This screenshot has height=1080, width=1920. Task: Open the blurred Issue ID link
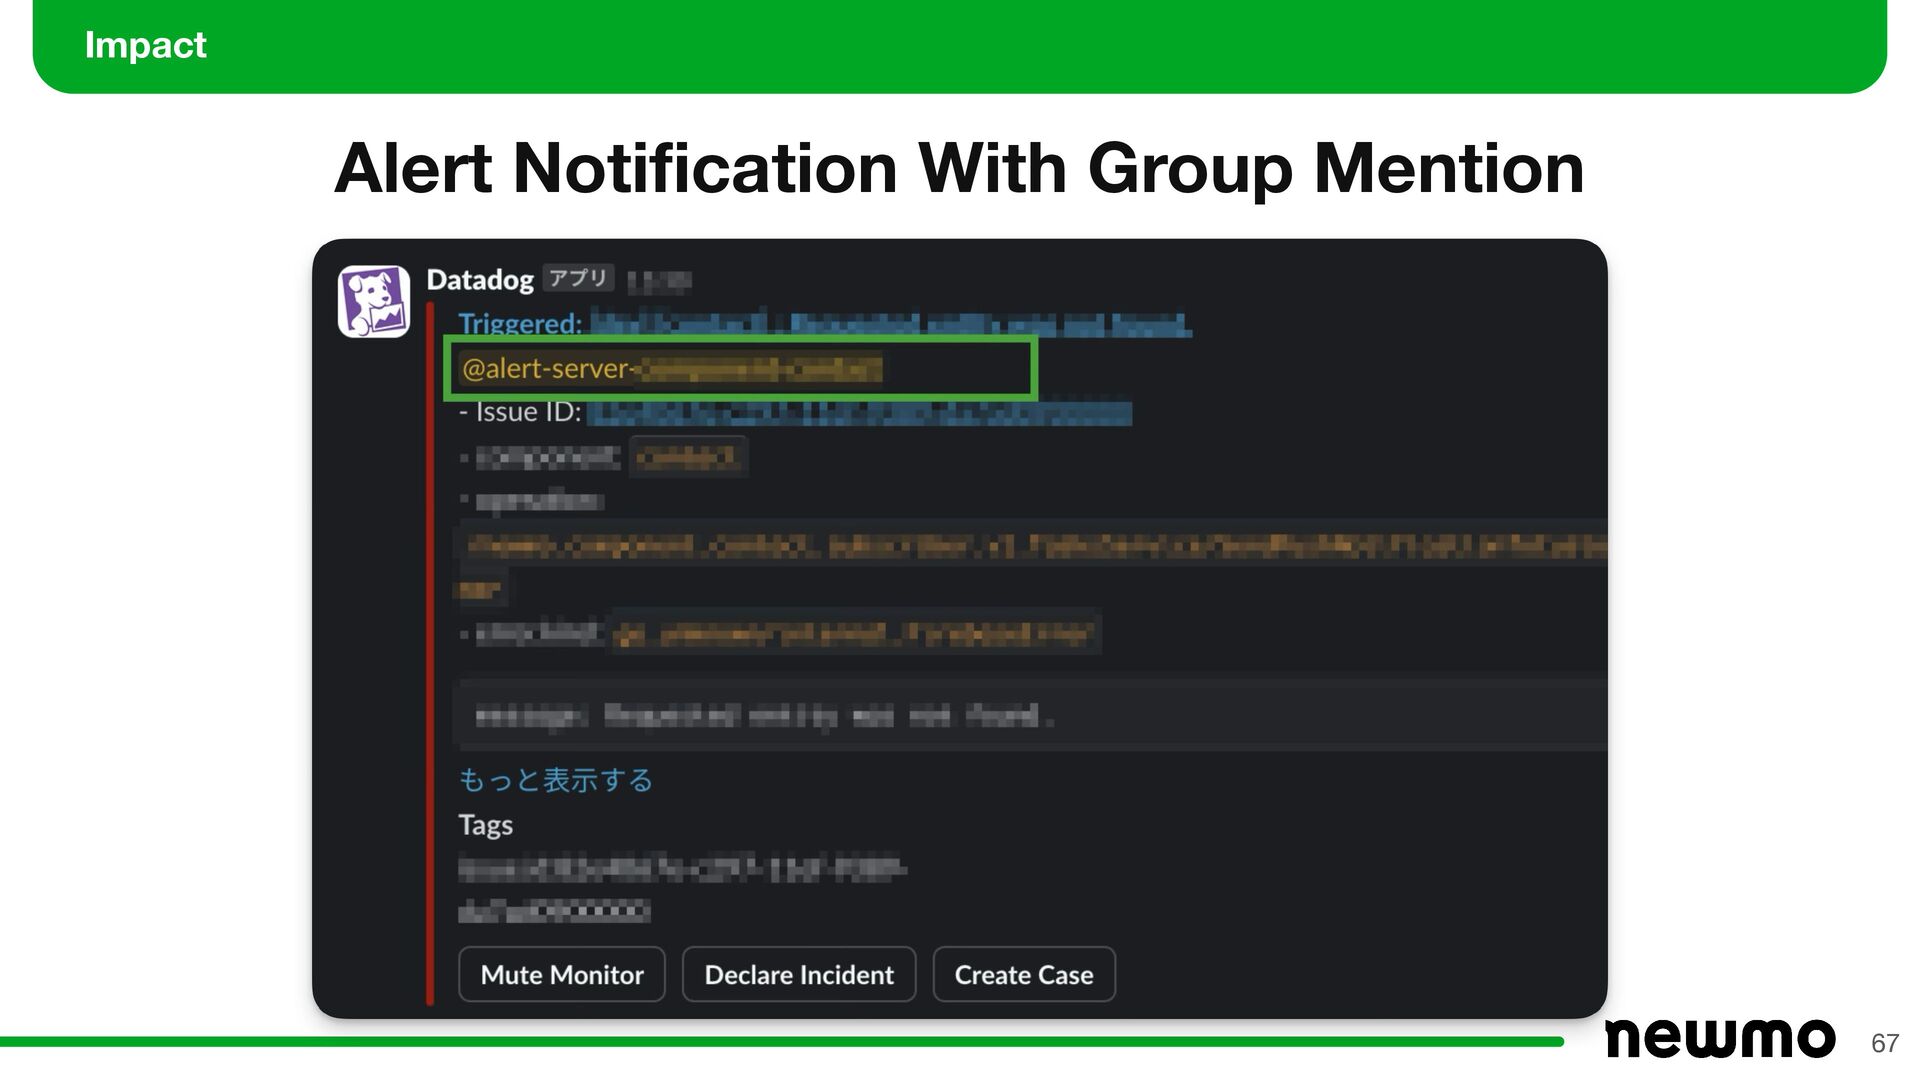858,413
